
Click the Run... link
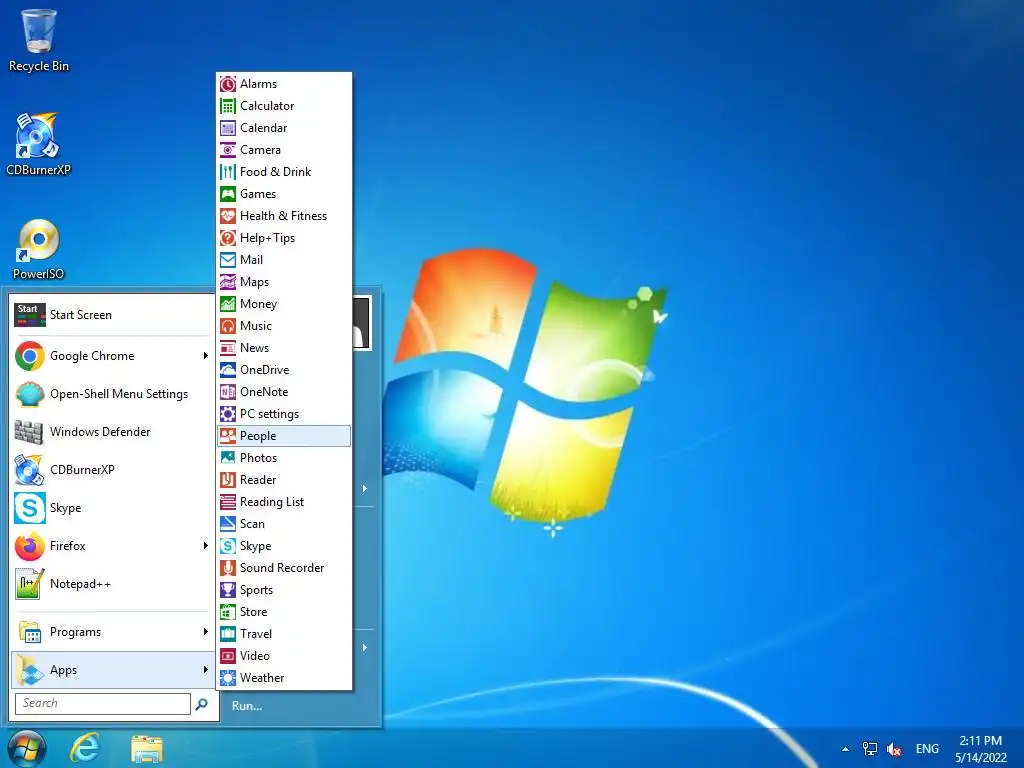click(x=247, y=706)
